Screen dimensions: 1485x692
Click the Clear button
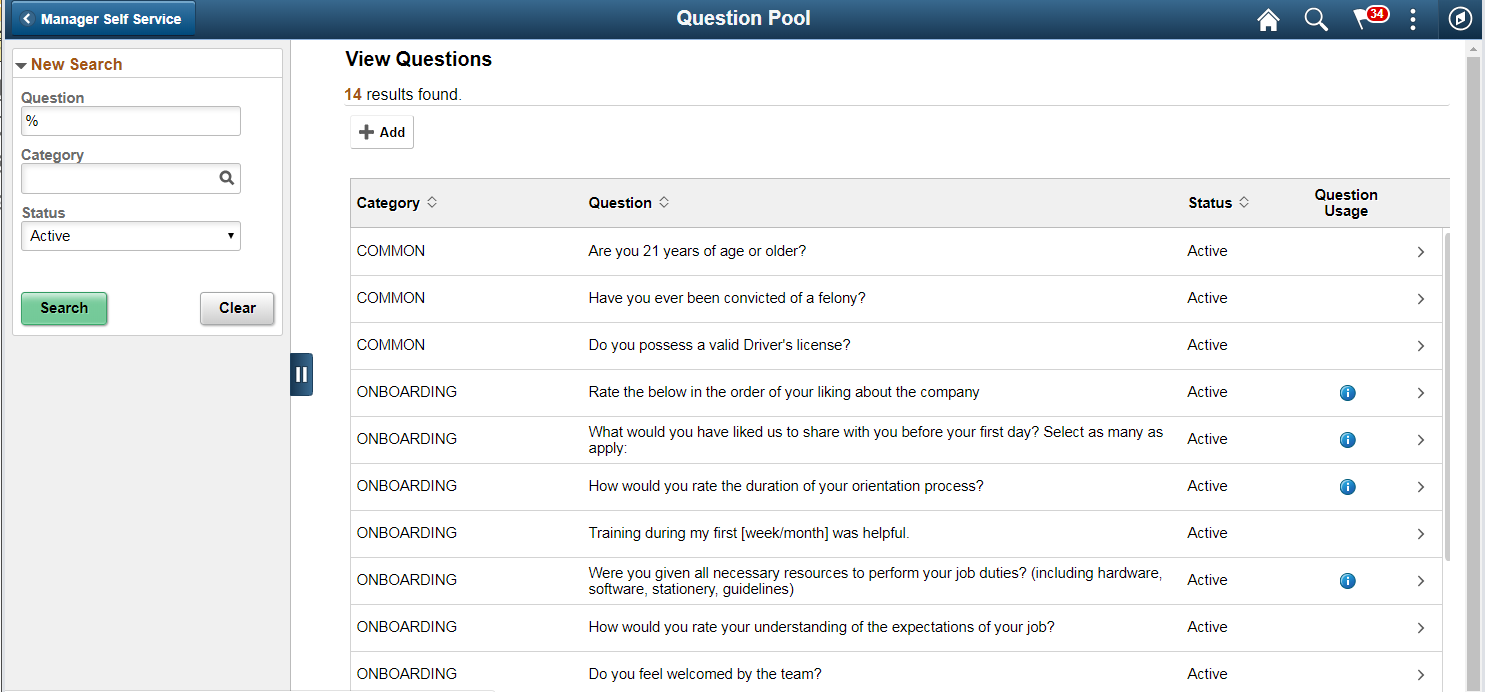(237, 308)
